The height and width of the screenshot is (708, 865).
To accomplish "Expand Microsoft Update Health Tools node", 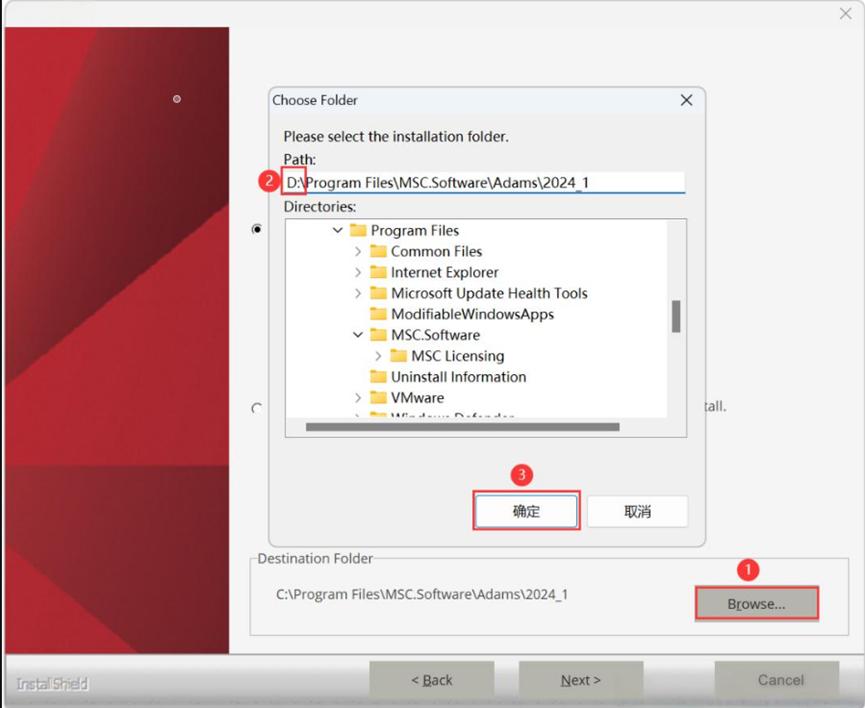I will 358,294.
